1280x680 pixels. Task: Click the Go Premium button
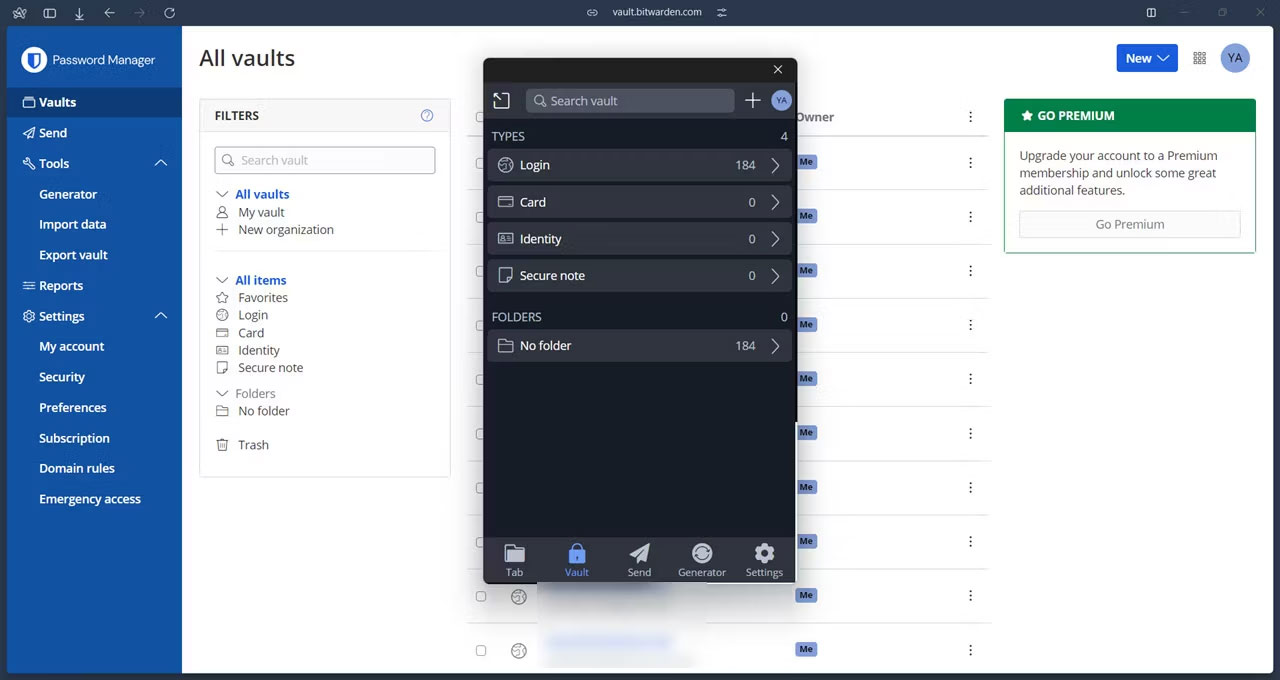[1130, 225]
